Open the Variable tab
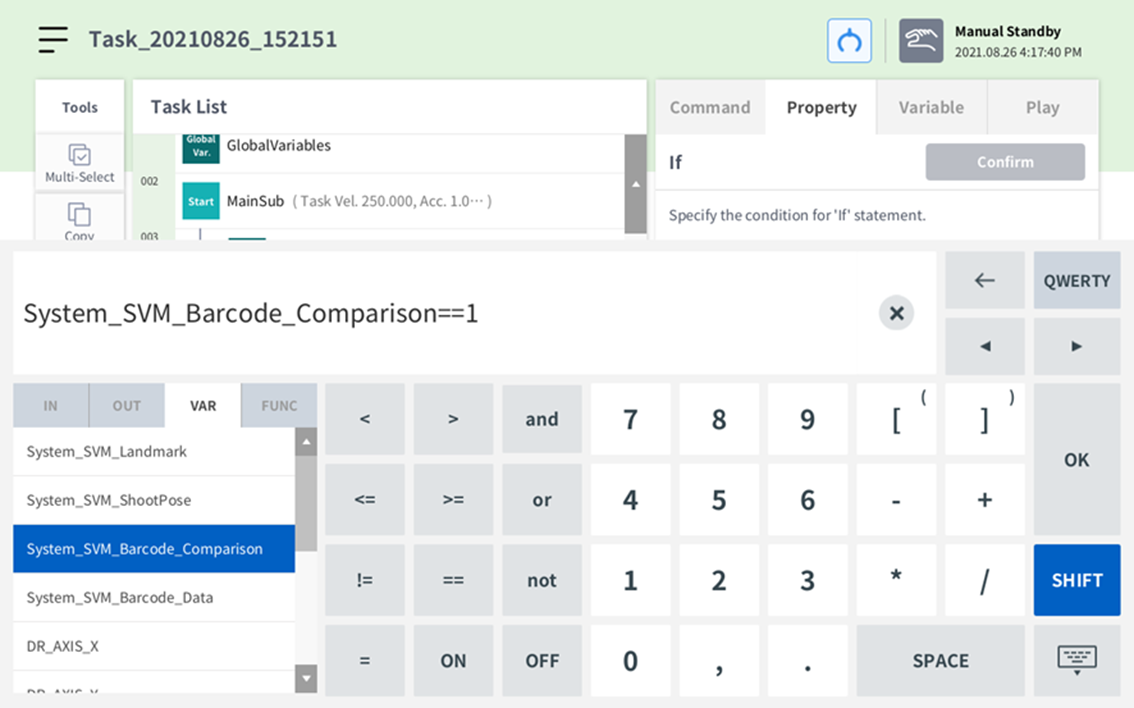 click(x=930, y=107)
